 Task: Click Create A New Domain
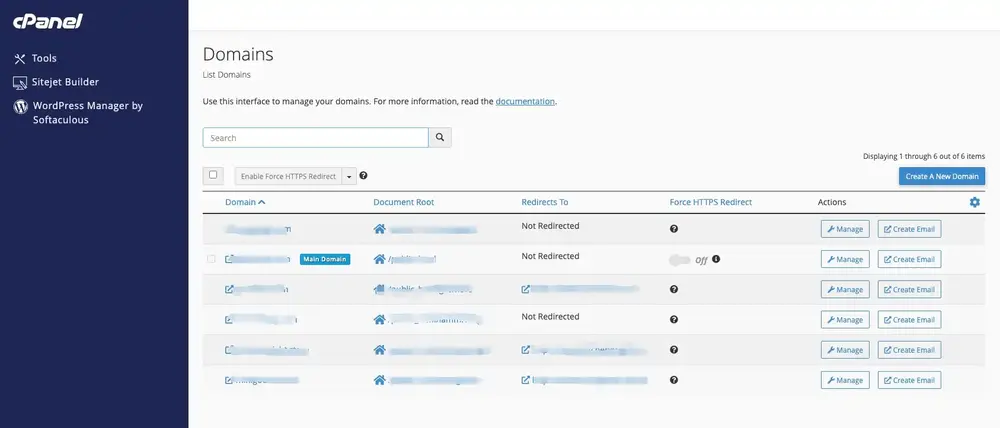(942, 176)
